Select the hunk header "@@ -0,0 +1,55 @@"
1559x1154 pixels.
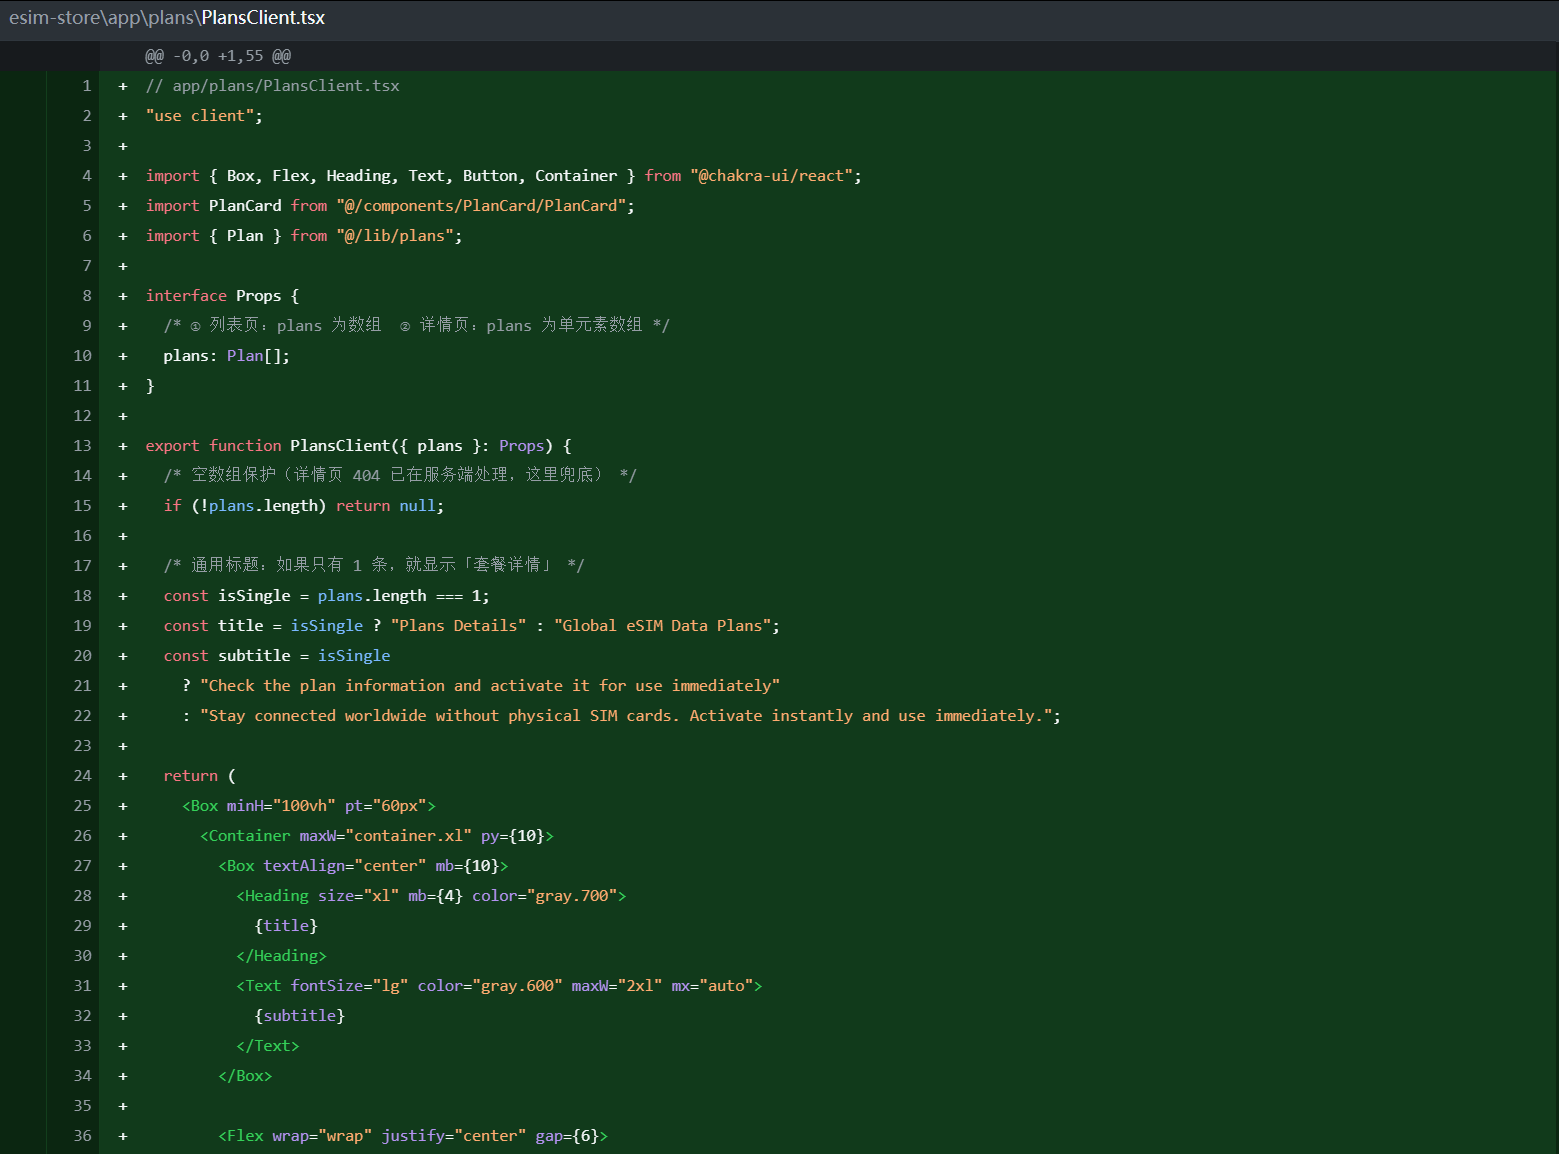218,56
